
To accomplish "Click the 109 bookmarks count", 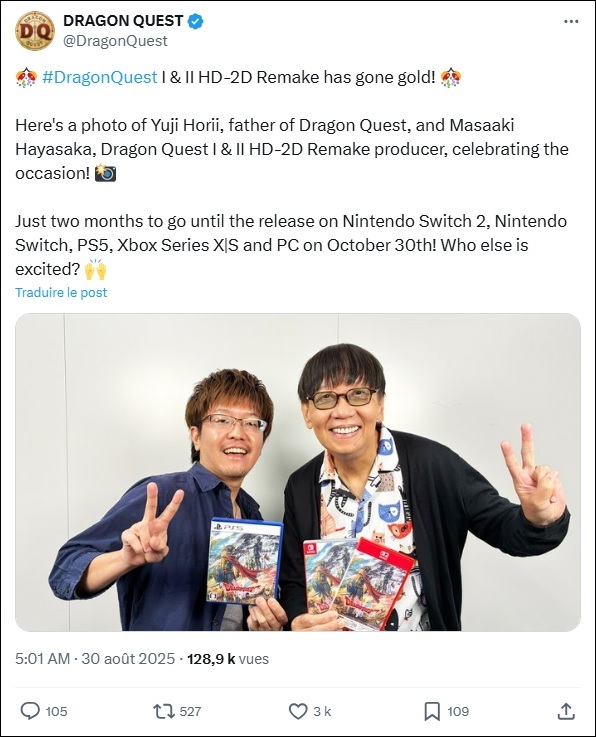I will 458,712.
